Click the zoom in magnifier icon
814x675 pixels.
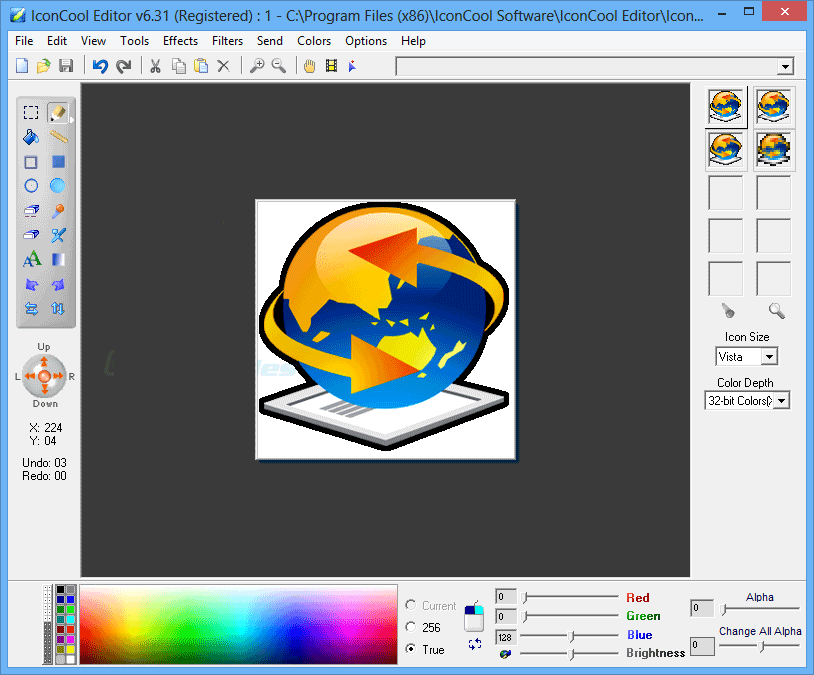[x=257, y=66]
